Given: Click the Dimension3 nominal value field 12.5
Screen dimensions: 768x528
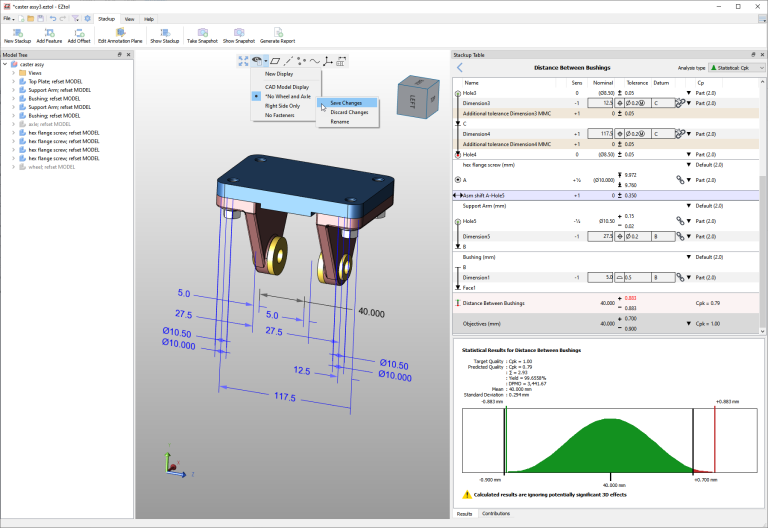Looking at the screenshot, I should point(600,103).
